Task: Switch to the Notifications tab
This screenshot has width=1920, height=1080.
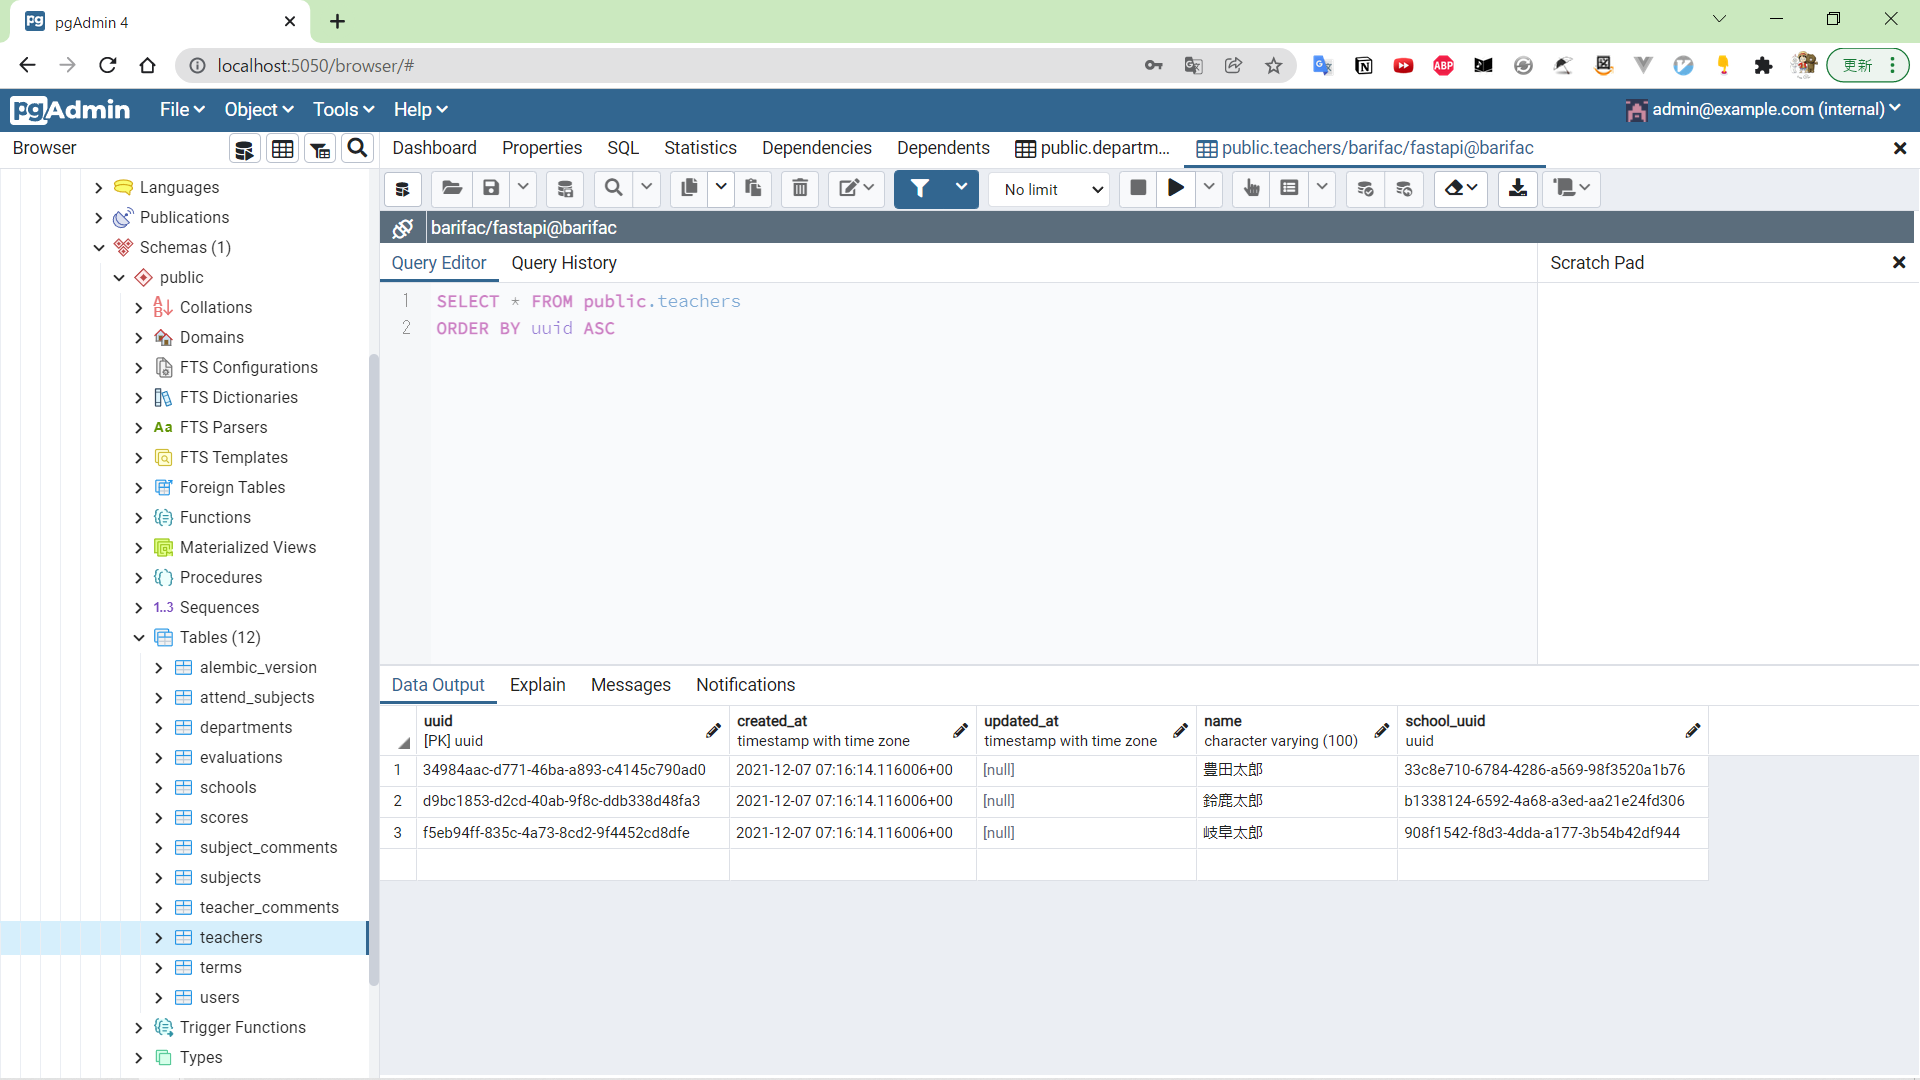Action: pos(746,685)
